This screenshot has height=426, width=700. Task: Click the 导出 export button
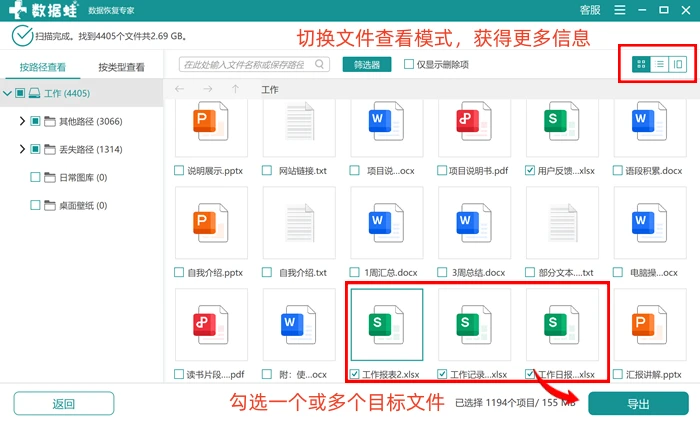click(638, 404)
